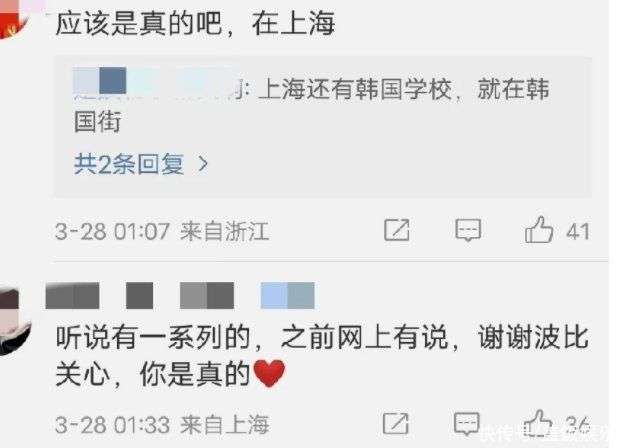Tap the timestamp 3-28 01:33 来自上海

[x=163, y=425]
